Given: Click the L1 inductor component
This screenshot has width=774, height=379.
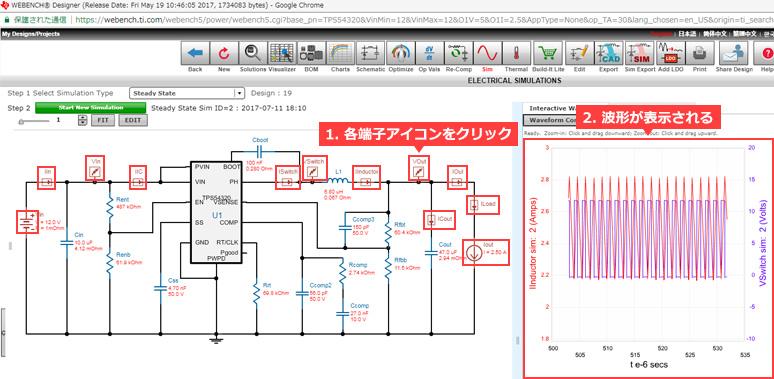Looking at the screenshot, I should click(339, 180).
